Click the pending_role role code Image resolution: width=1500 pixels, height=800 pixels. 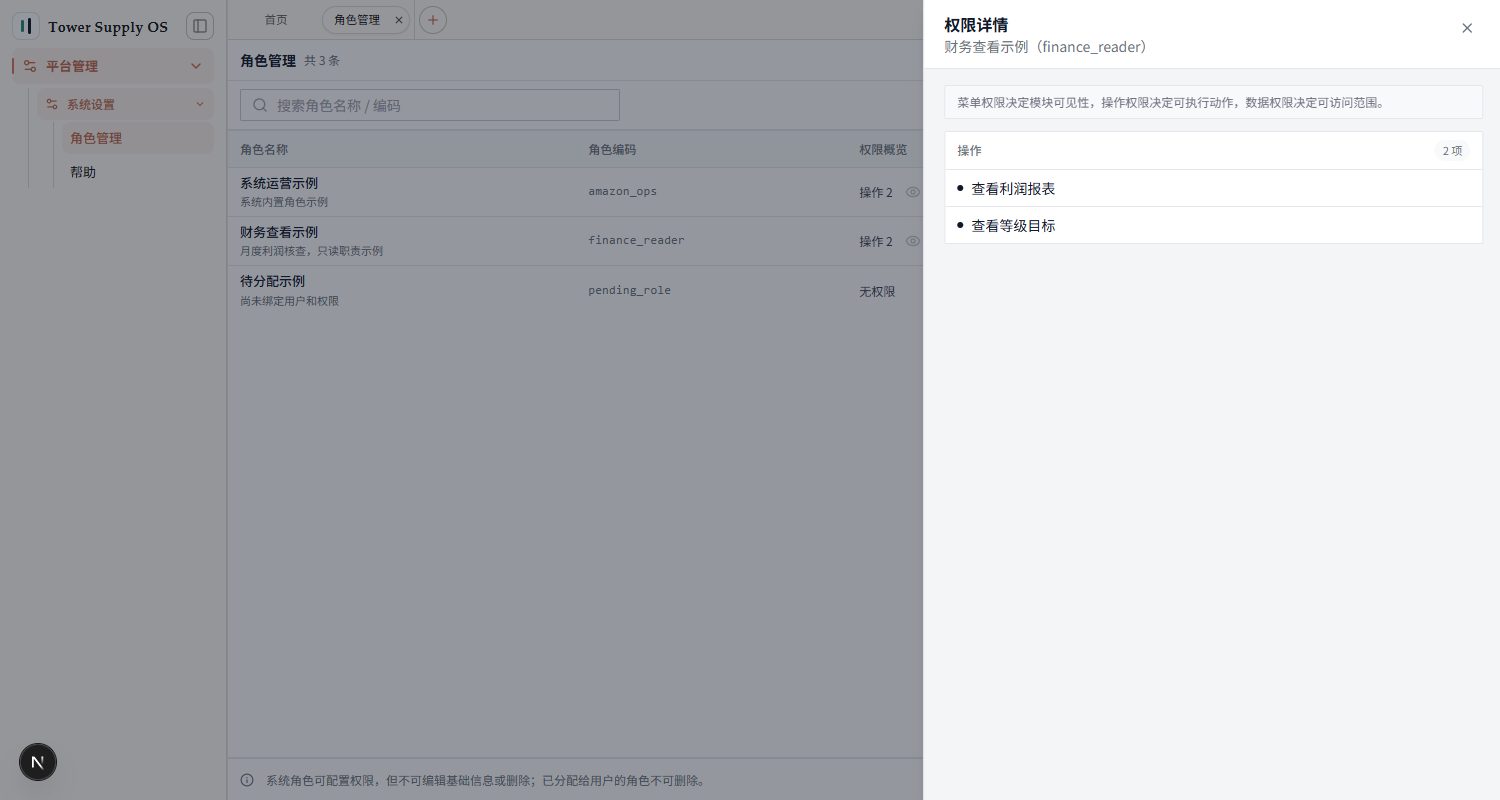[x=629, y=290]
